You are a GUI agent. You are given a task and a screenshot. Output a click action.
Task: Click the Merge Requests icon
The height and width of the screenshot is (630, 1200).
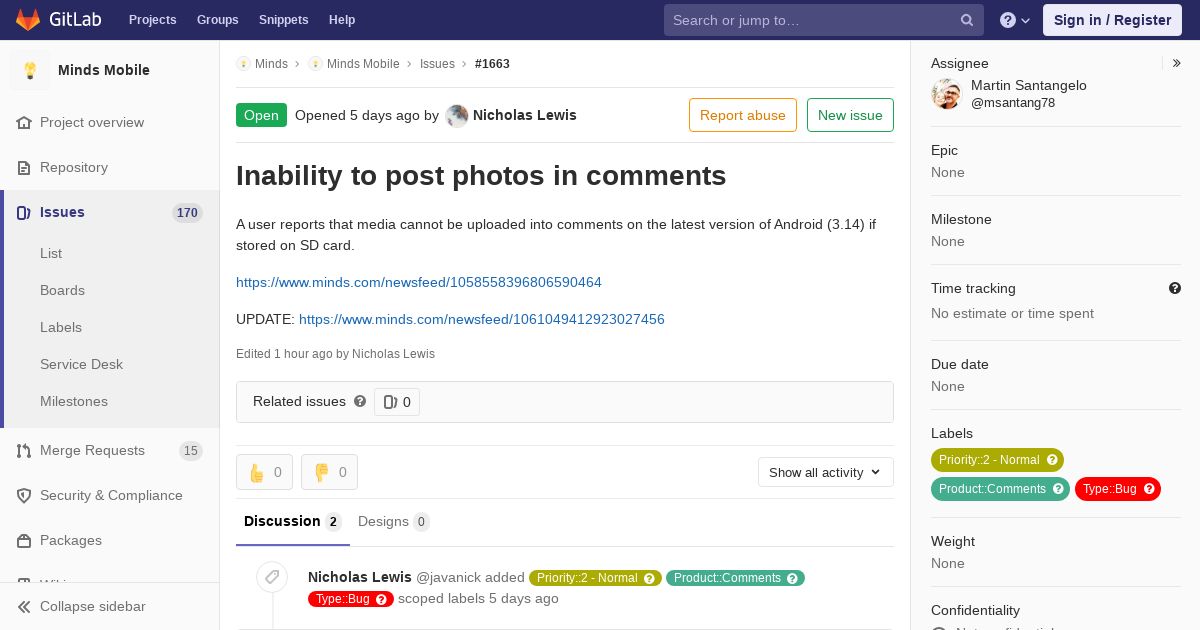[x=24, y=451]
